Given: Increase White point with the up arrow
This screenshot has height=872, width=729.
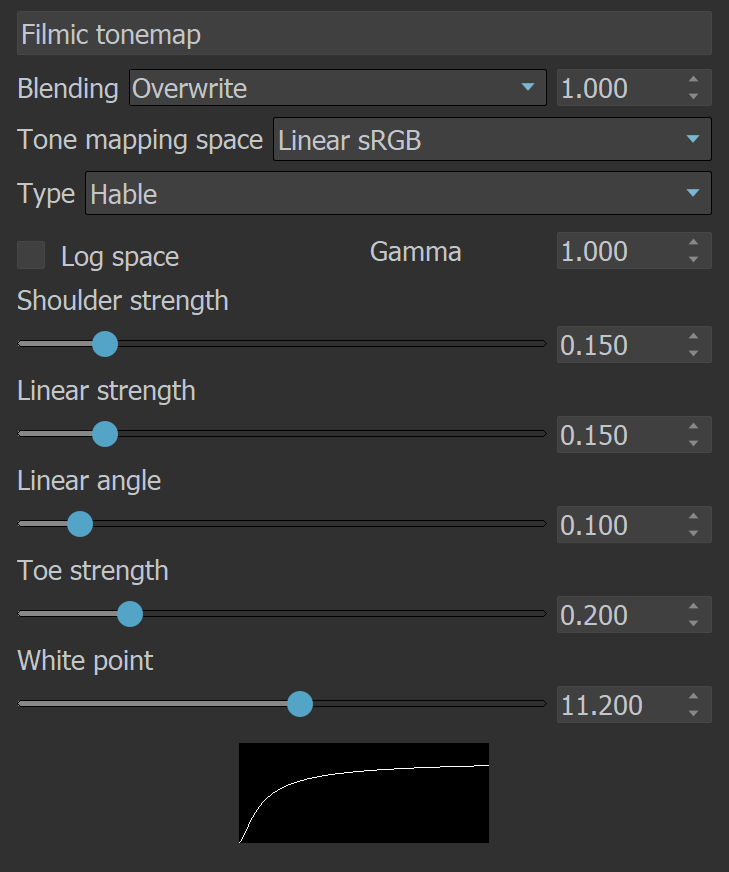Looking at the screenshot, I should (693, 697).
